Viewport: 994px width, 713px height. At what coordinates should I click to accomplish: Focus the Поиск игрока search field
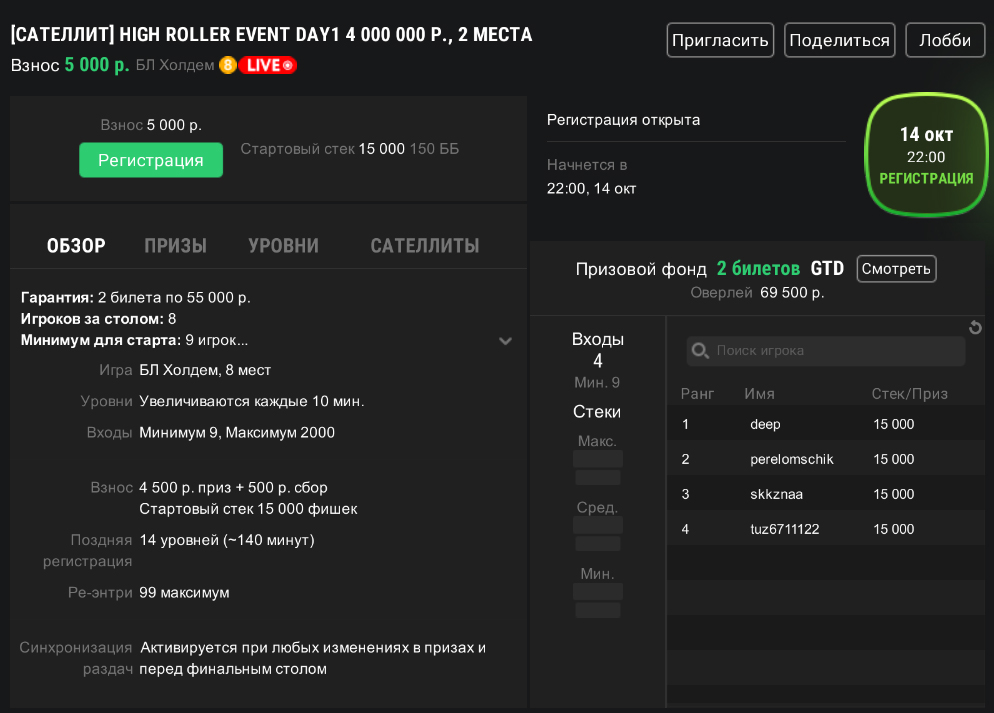(835, 351)
